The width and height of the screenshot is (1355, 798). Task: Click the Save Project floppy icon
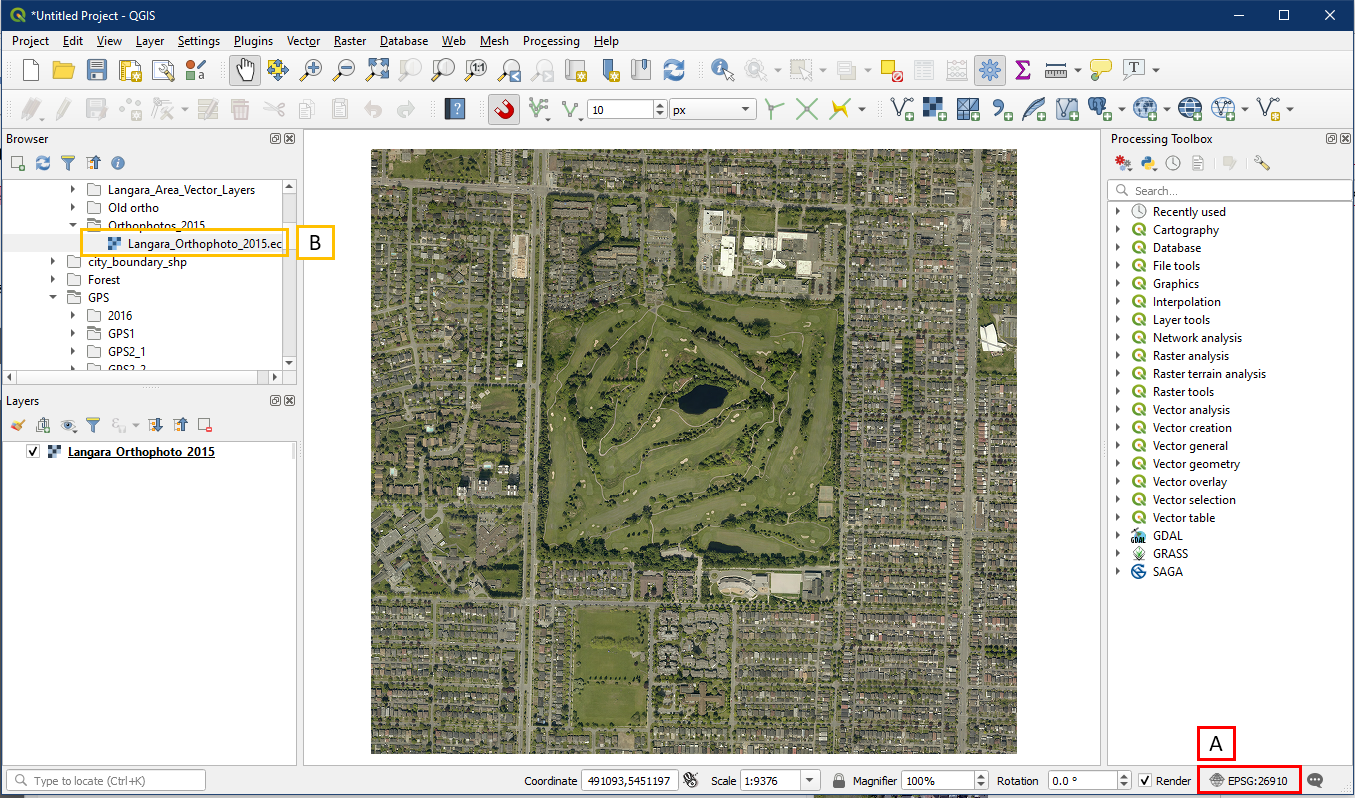pyautogui.click(x=96, y=70)
